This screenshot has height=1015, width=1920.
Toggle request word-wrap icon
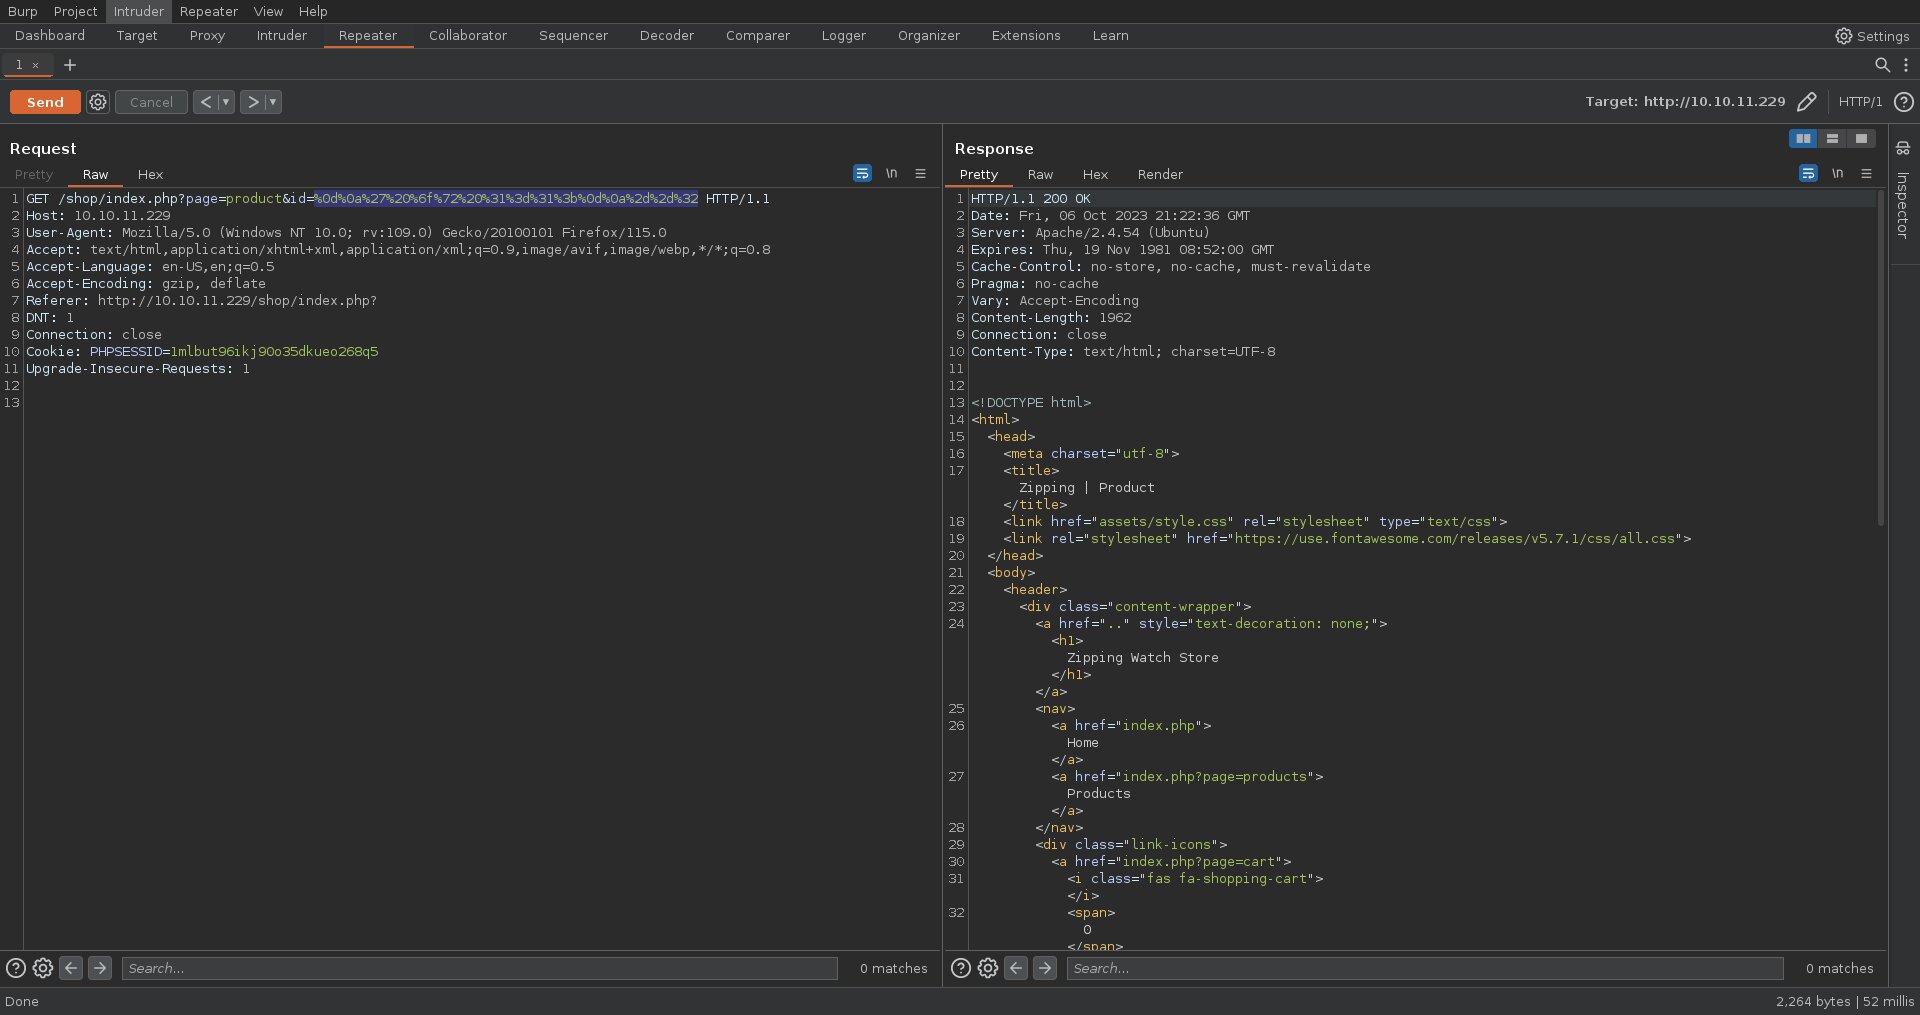pos(862,174)
